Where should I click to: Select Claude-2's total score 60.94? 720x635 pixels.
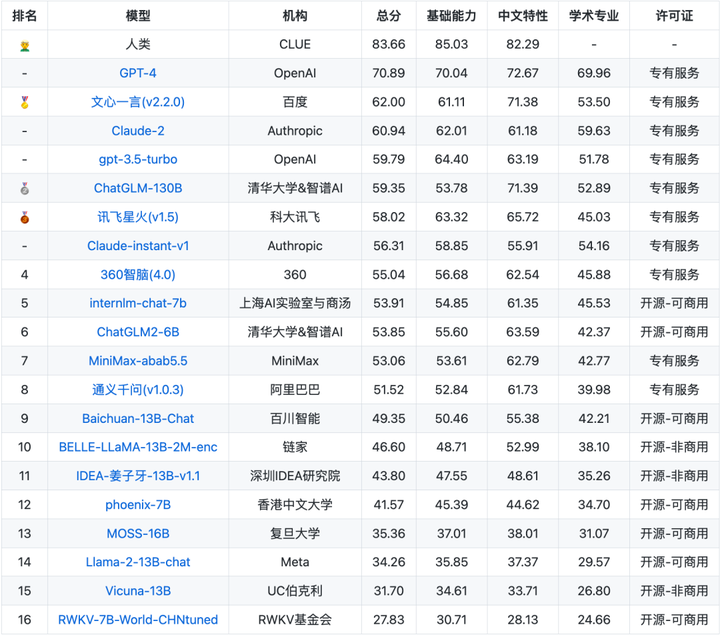388,131
